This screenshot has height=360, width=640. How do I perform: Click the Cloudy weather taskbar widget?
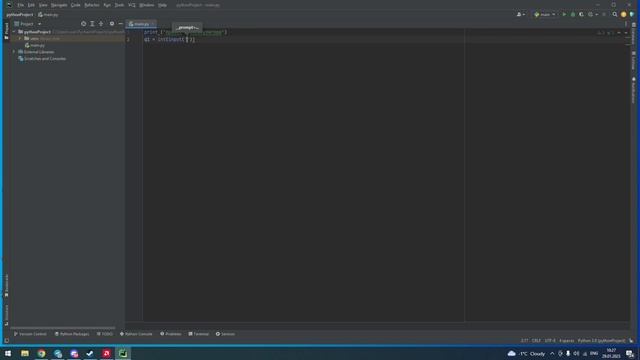526,353
